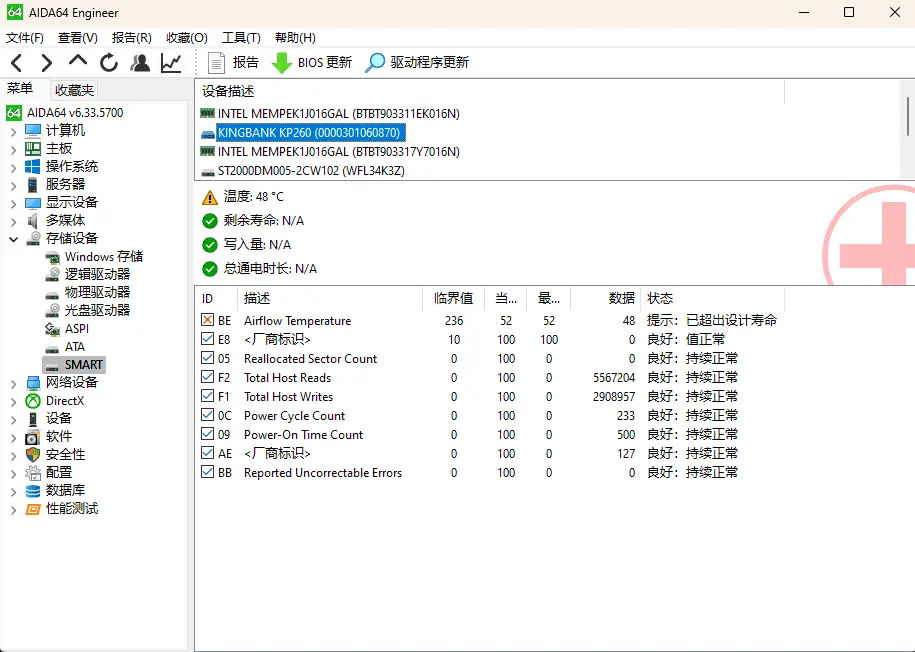Viewport: 915px width, 652px height.
Task: Switch to the 收藏夹 tab
Action: point(74,90)
